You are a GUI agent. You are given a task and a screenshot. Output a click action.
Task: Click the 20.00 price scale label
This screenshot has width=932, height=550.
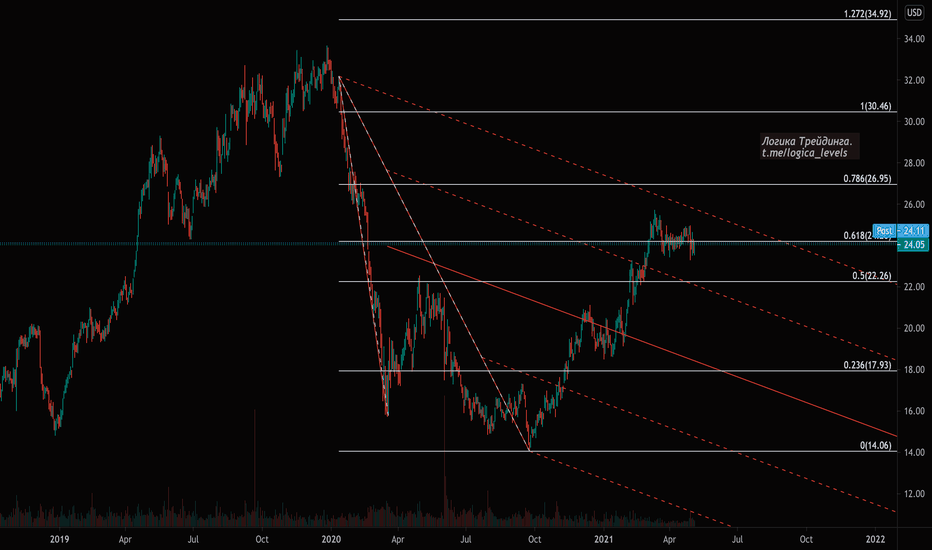[x=914, y=328]
